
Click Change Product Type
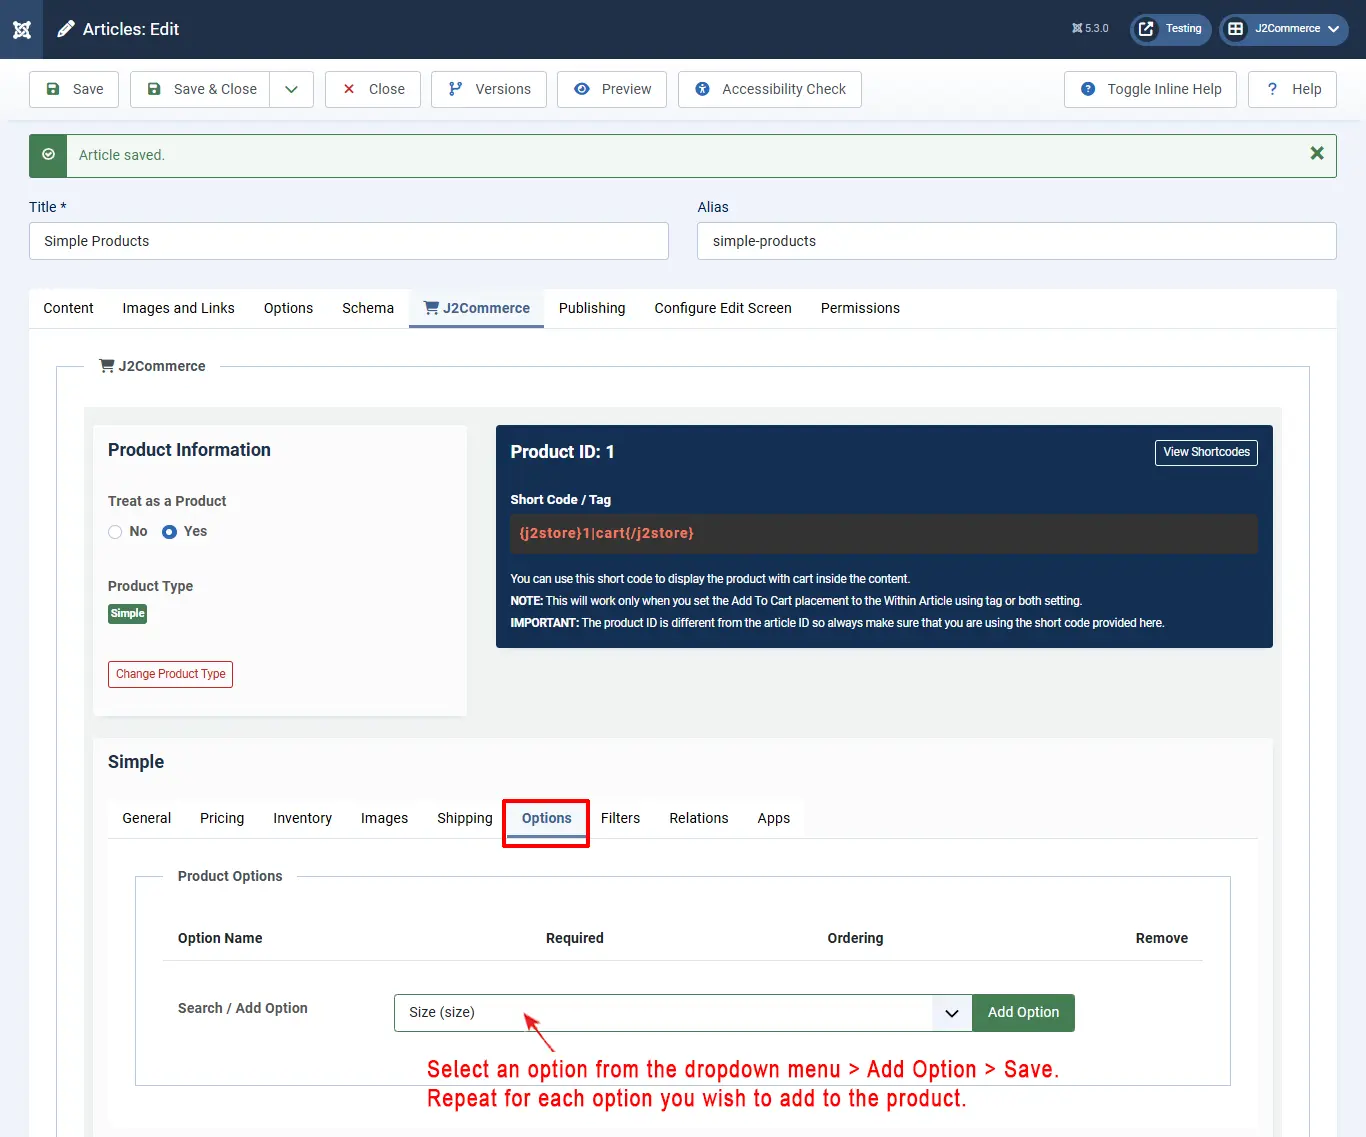(170, 674)
